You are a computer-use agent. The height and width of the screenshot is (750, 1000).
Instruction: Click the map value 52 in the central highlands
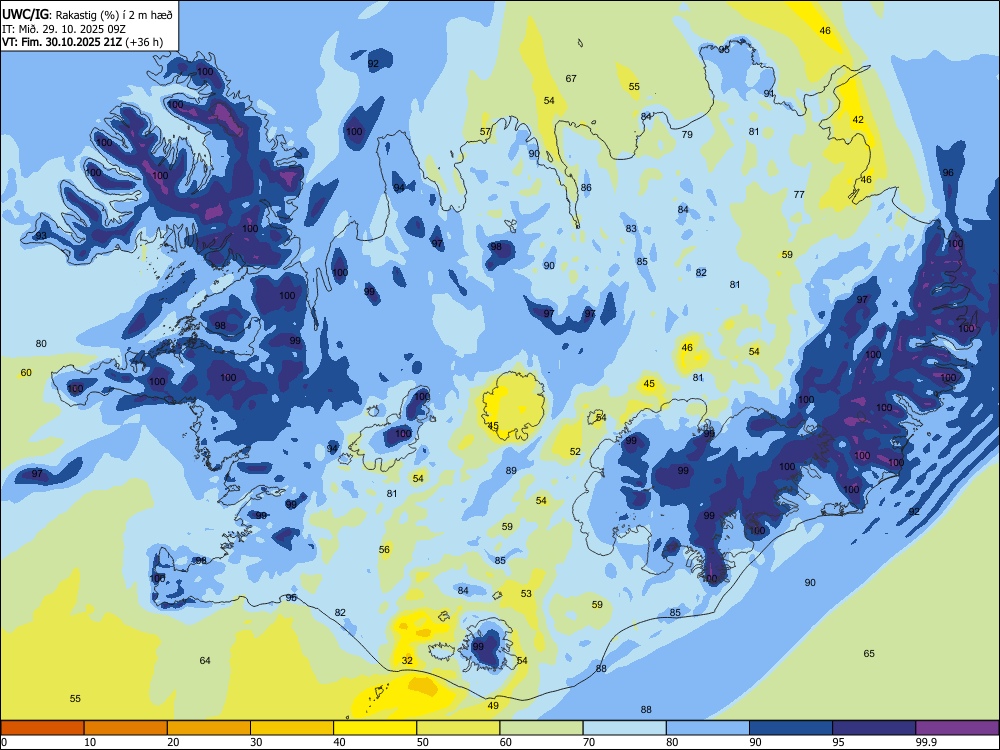(575, 452)
